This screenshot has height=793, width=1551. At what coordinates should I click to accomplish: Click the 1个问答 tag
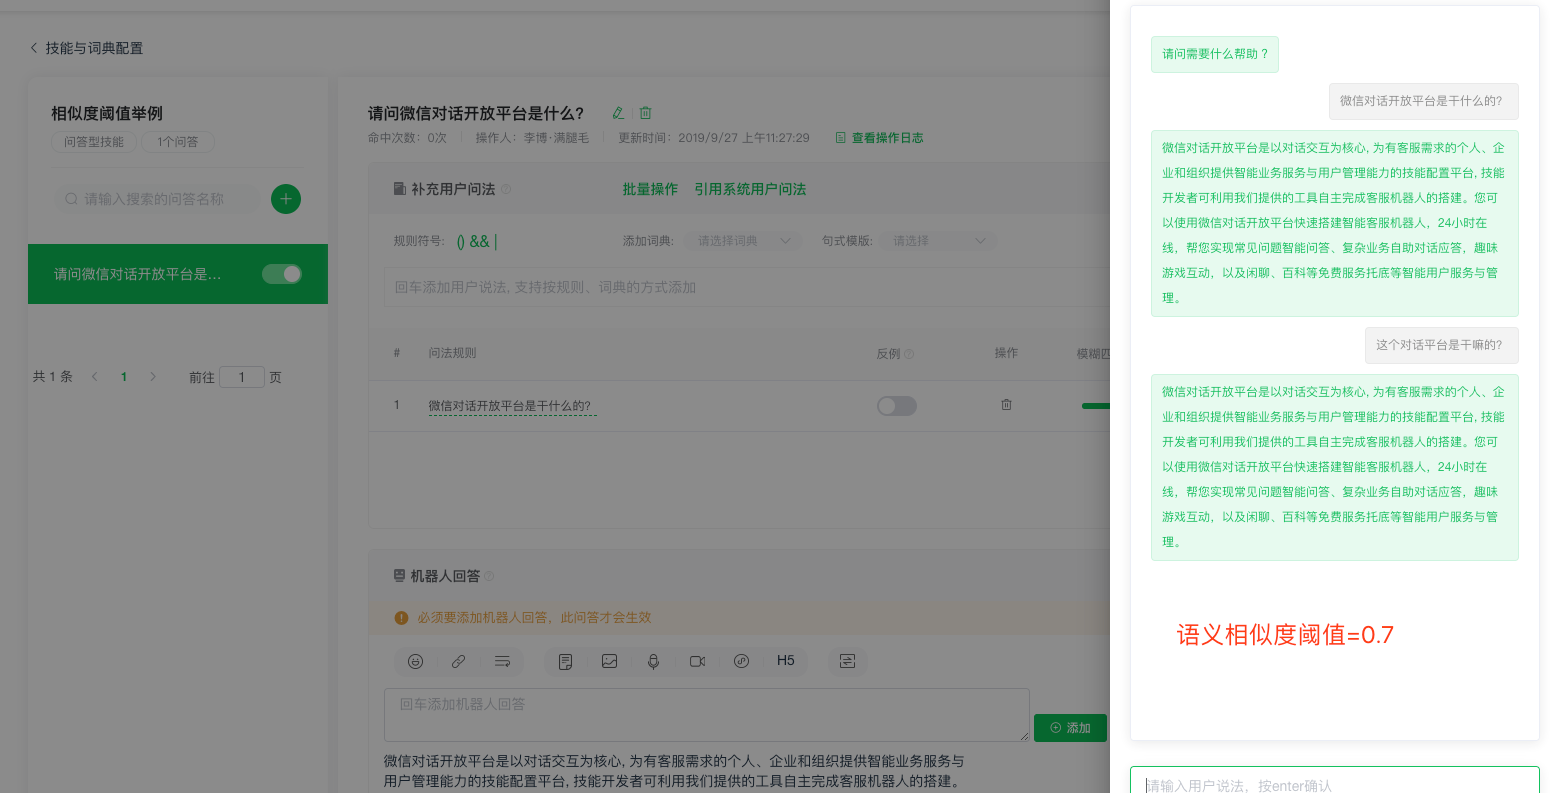(x=177, y=142)
